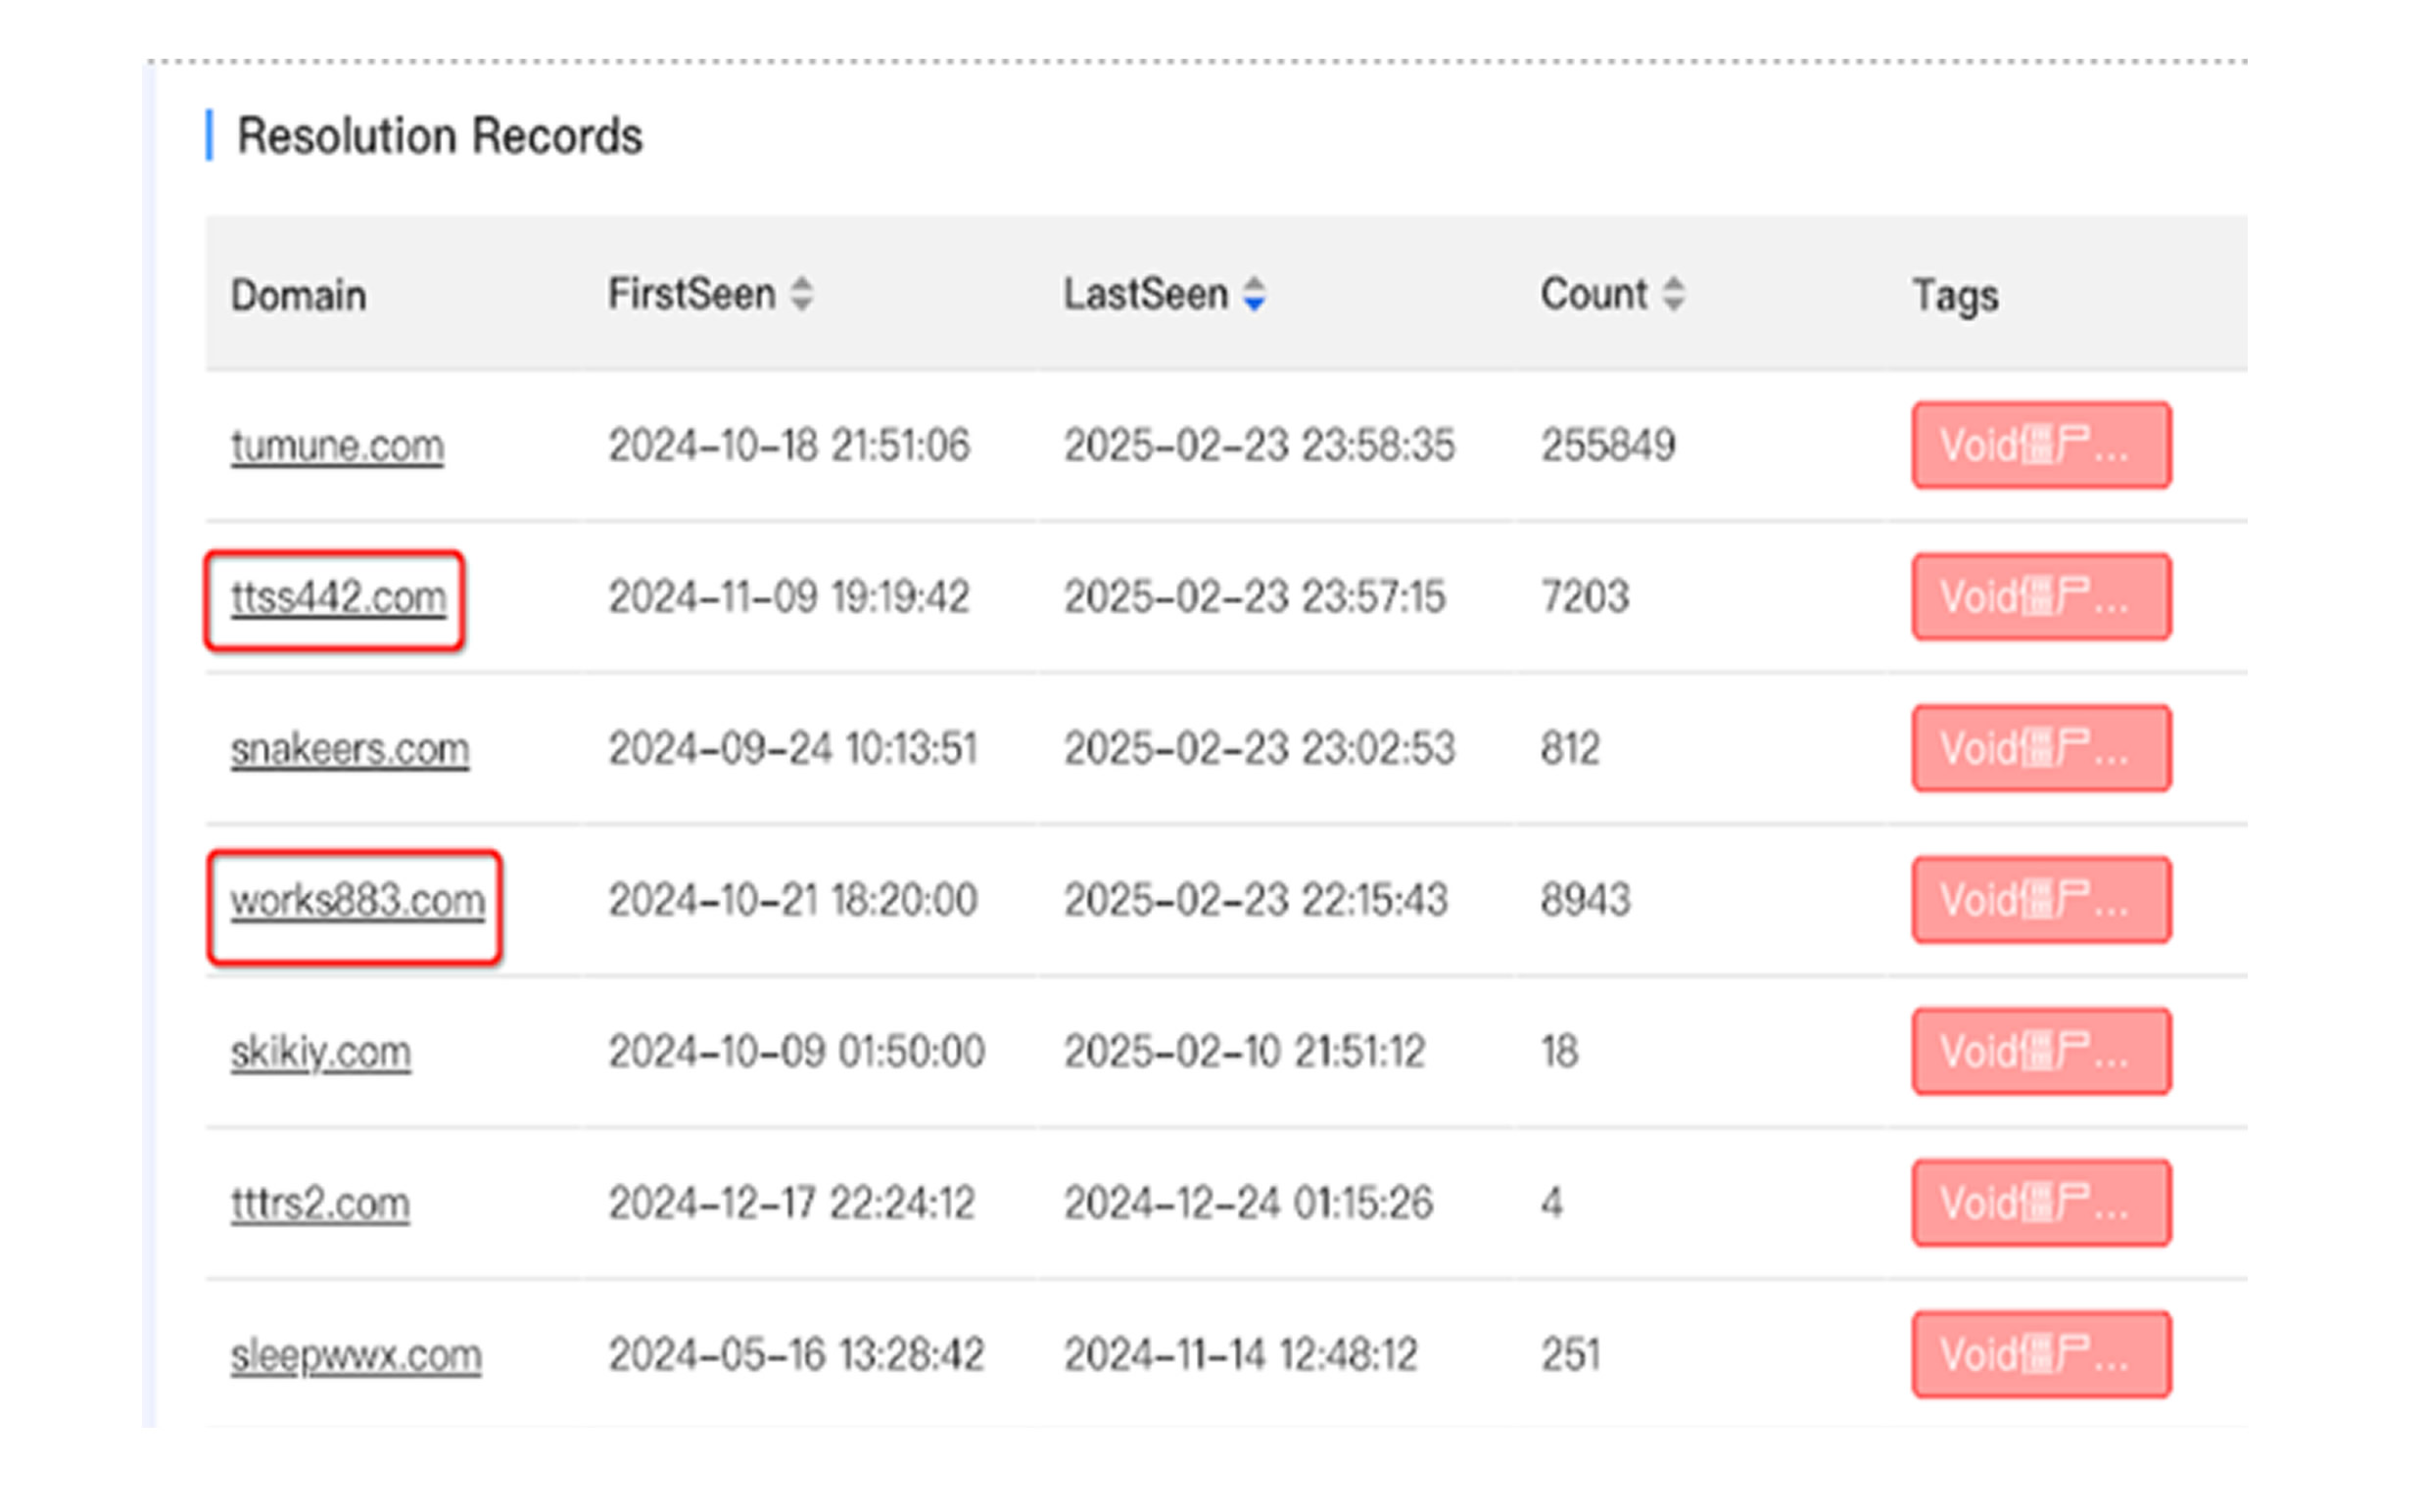This screenshot has height=1512, width=2426.
Task: Toggle LastSeen sort arrow icon
Action: click(x=1254, y=294)
